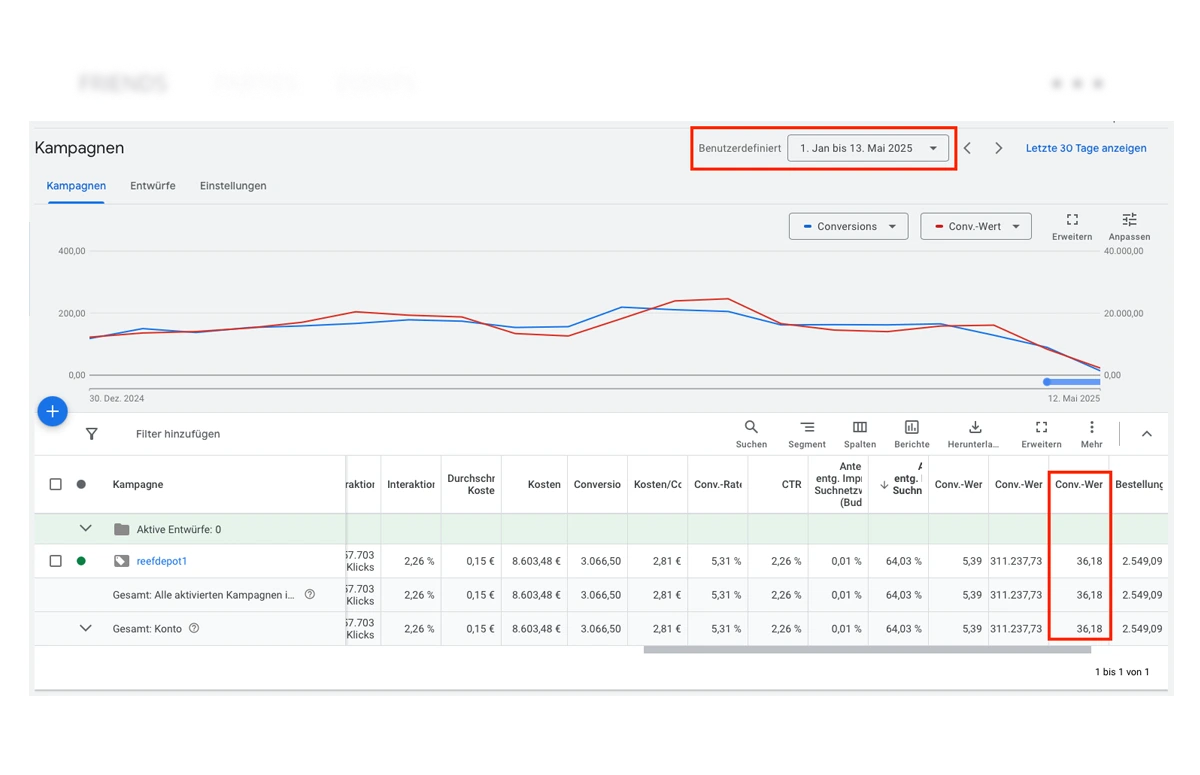Click the blue range slider handle under the chart

[x=1047, y=382]
